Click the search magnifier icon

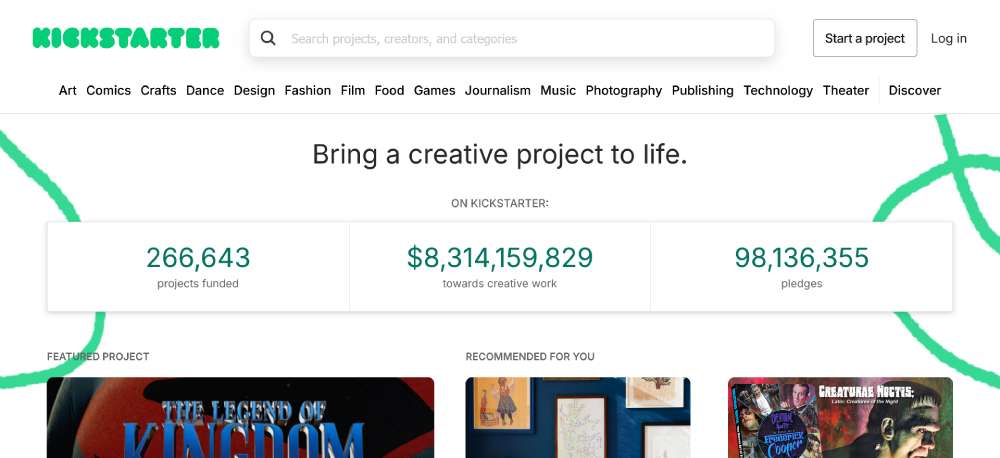(x=268, y=39)
